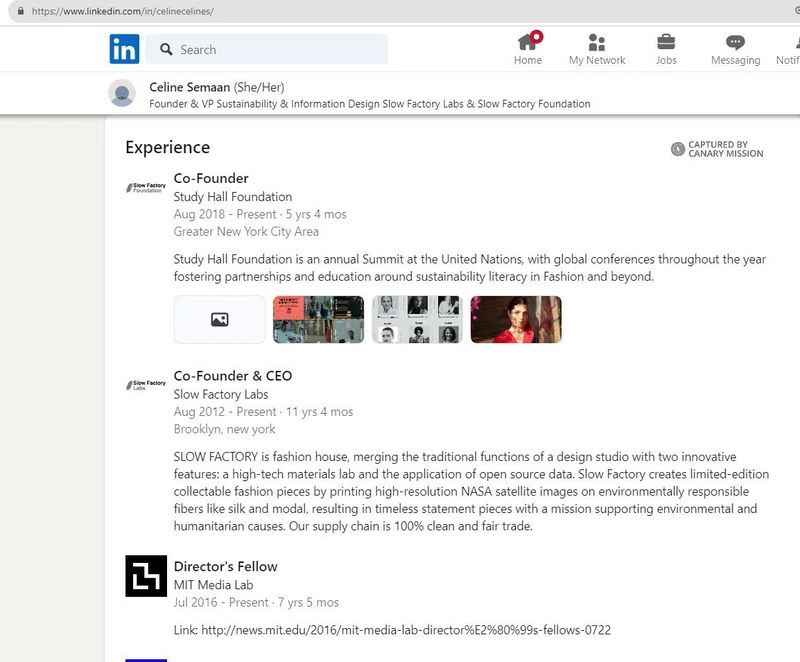Click 'Aug 2012 - Present · 11 yrs 4 mos'
This screenshot has width=800, height=662.
(263, 412)
